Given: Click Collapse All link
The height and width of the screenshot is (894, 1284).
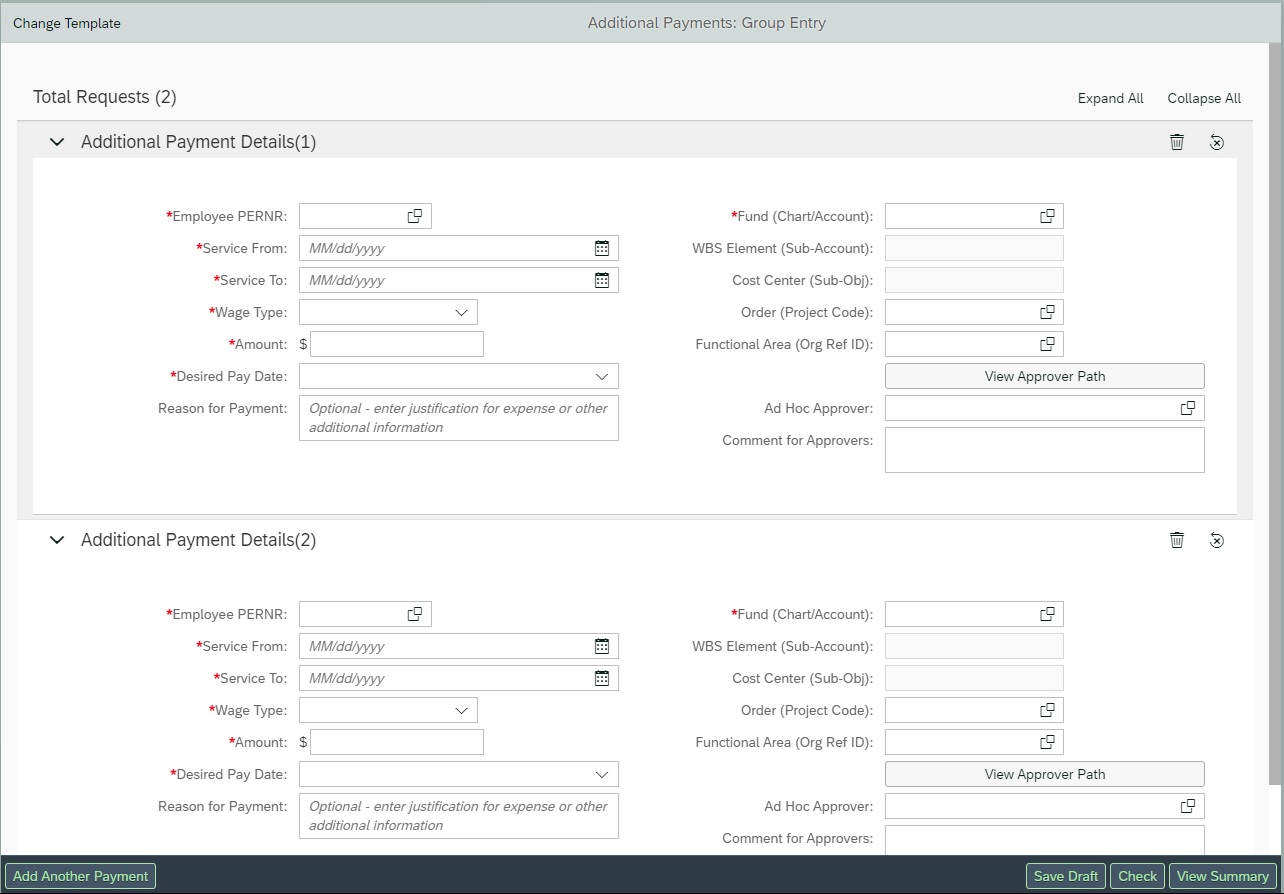Looking at the screenshot, I should pyautogui.click(x=1204, y=98).
